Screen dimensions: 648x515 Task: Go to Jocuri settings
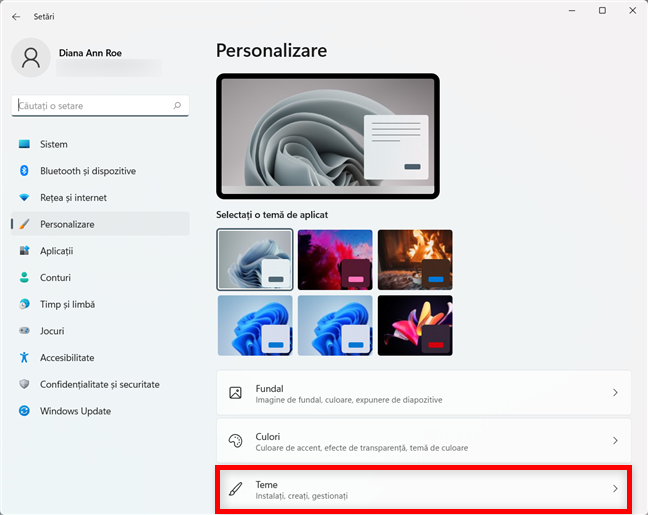[100, 331]
